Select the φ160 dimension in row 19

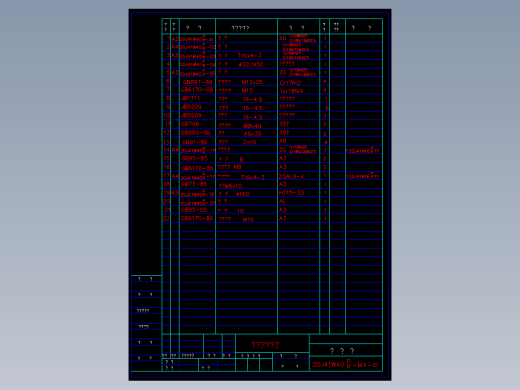click(243, 194)
